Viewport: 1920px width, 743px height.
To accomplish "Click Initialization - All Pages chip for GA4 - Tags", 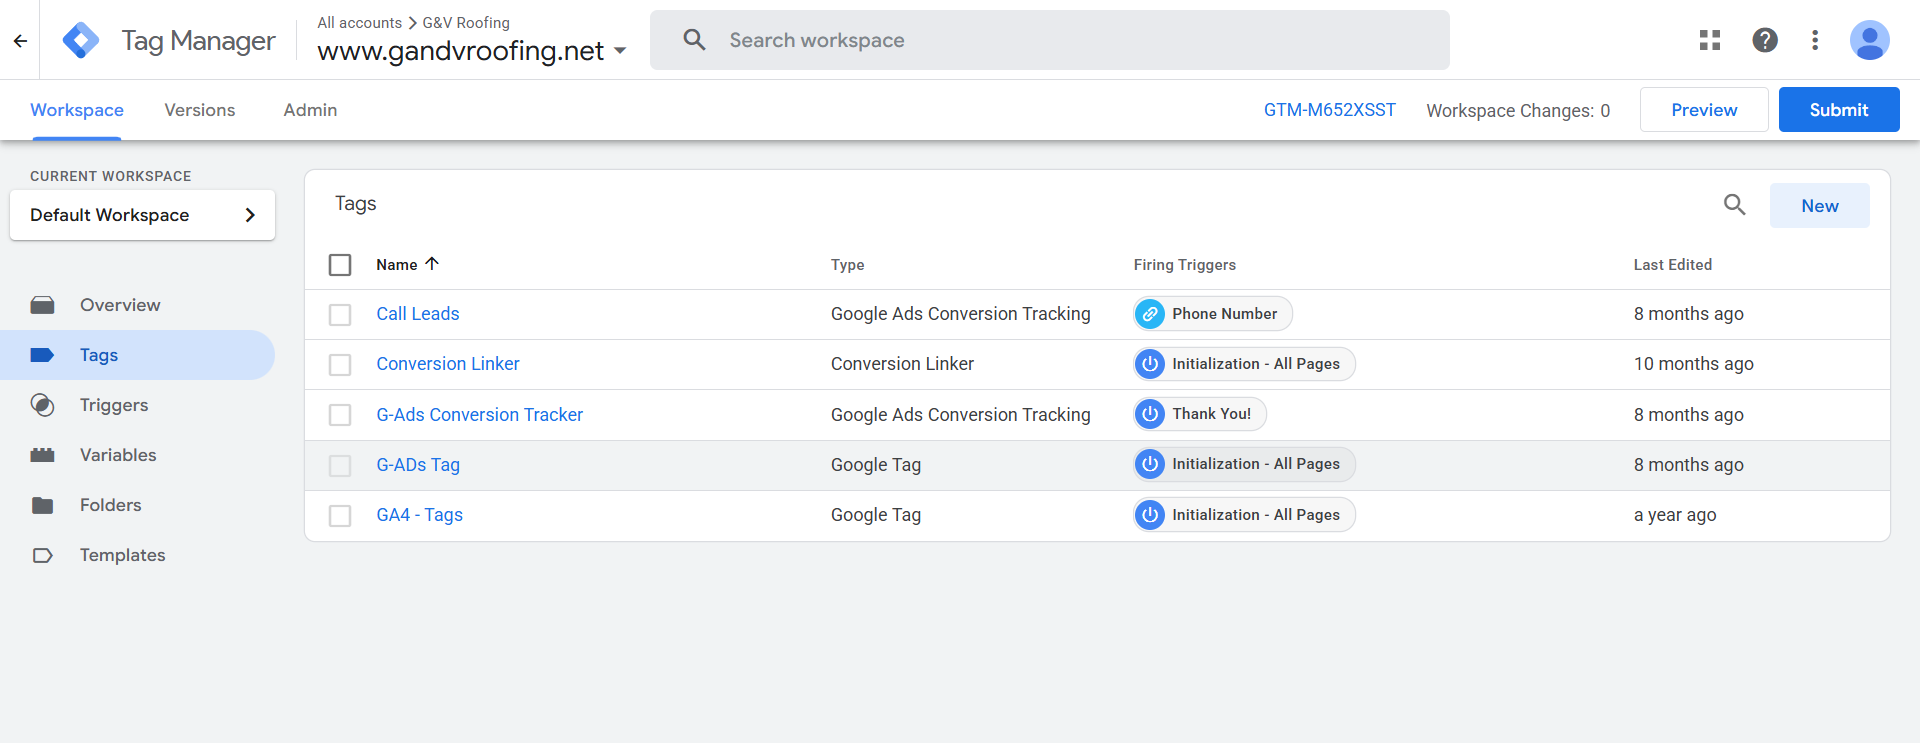I will click(1244, 515).
